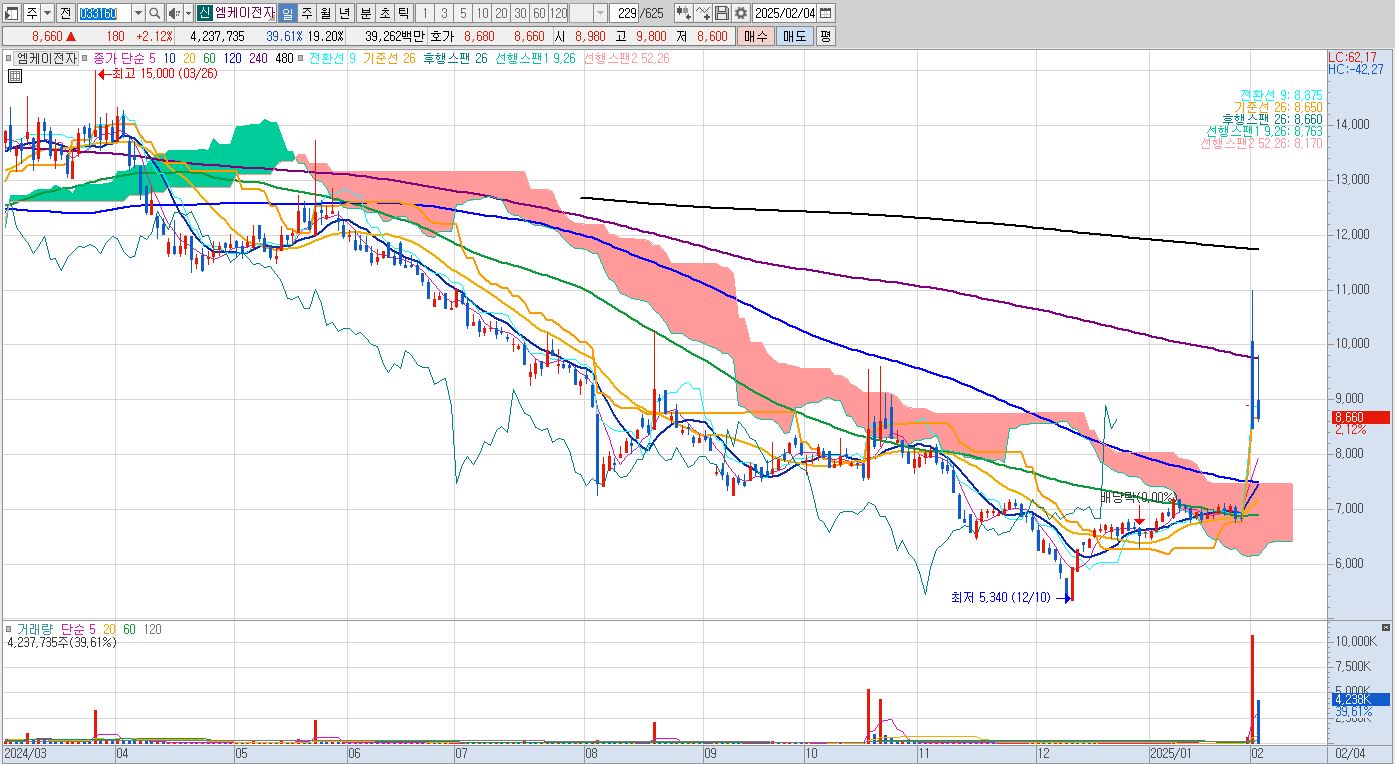Open chart settings gear icon
Image resolution: width=1395 pixels, height=764 pixels.
coord(740,13)
